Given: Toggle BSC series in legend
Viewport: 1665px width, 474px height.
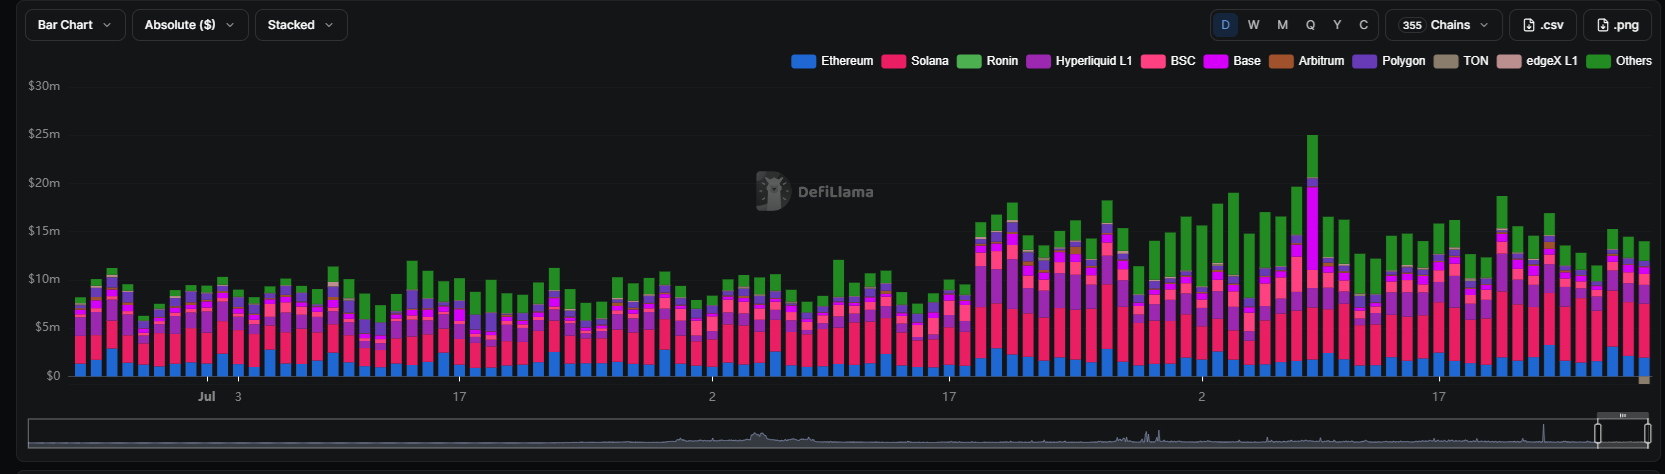Looking at the screenshot, I should (1168, 61).
